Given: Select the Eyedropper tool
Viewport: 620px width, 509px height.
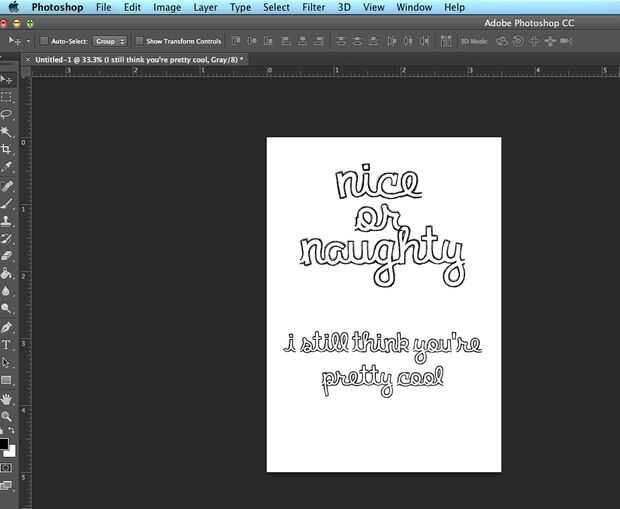Looking at the screenshot, I should coord(6,167).
